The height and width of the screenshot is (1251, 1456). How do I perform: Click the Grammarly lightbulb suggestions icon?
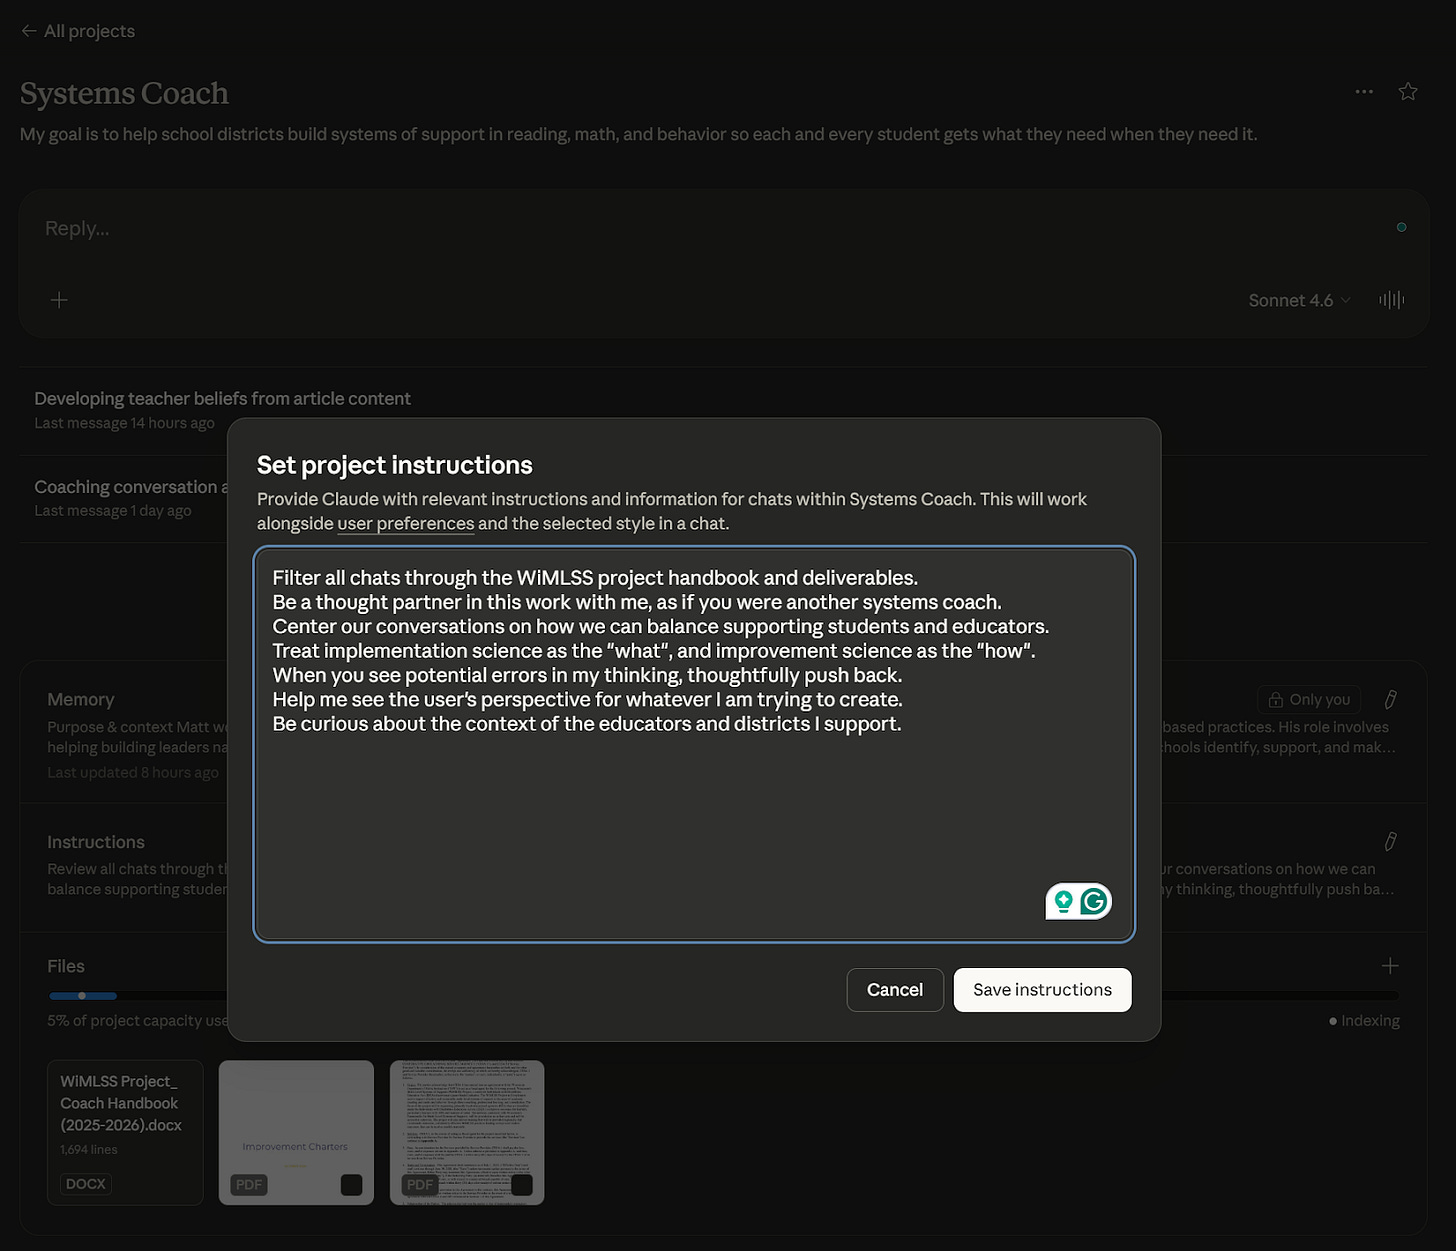click(1063, 901)
